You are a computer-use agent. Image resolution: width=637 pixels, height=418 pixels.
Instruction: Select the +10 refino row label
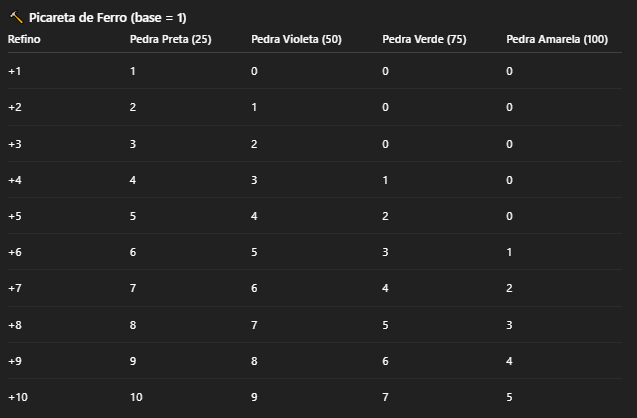[18, 397]
